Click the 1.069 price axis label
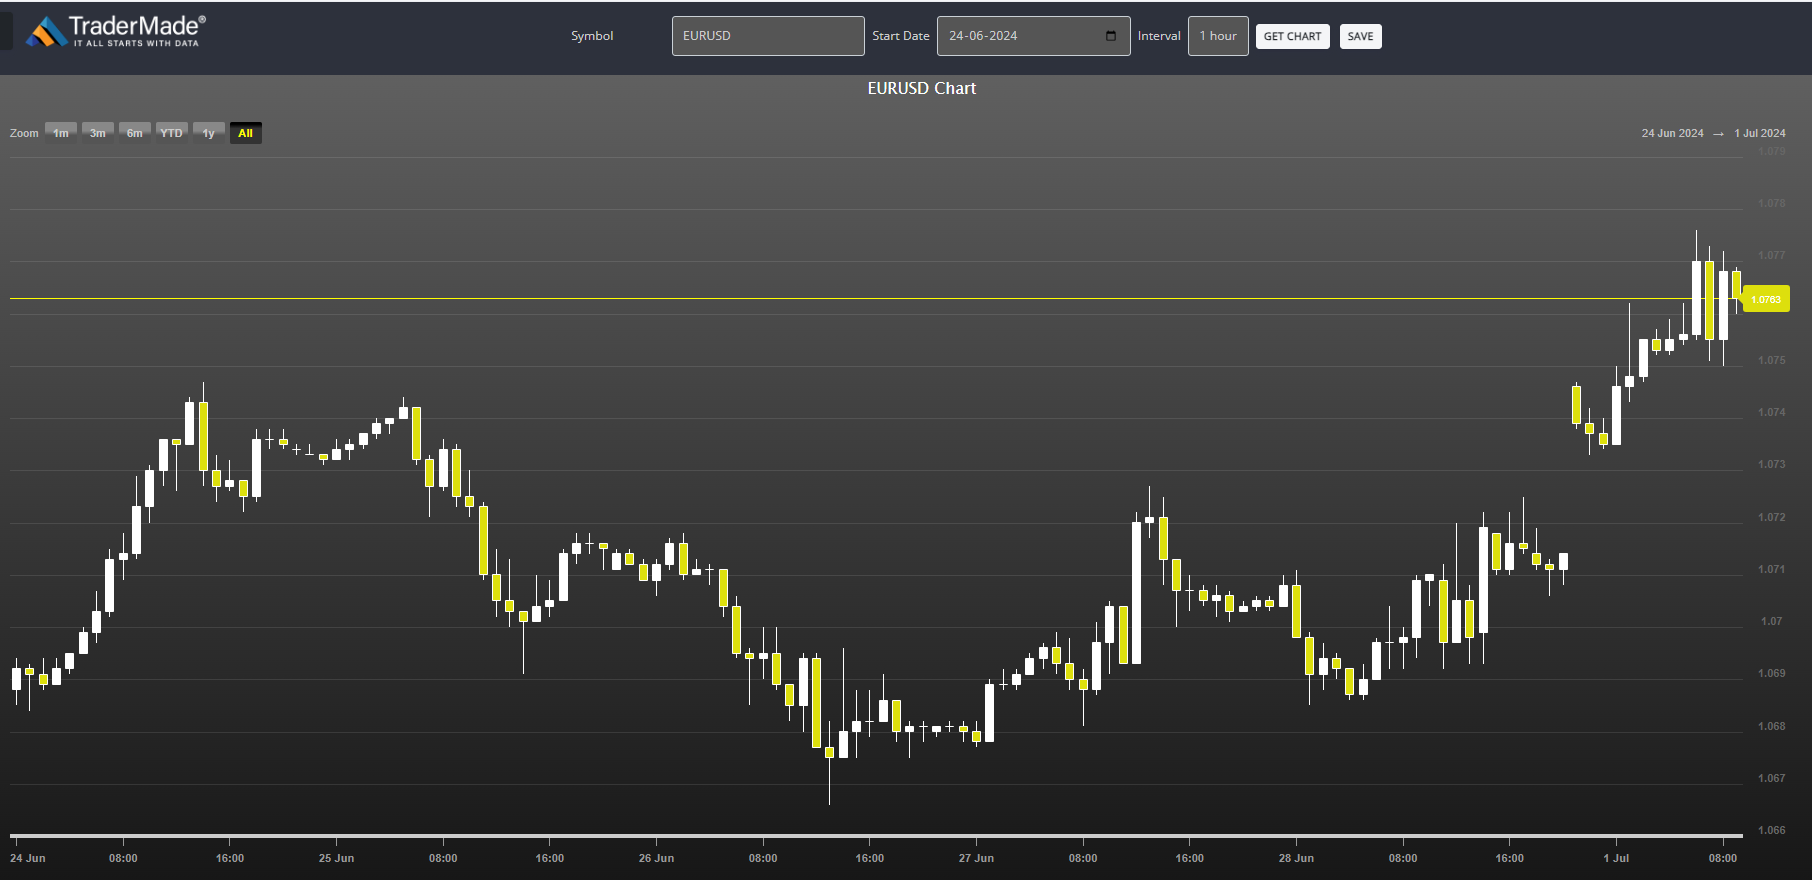This screenshot has height=880, width=1812. click(1771, 673)
